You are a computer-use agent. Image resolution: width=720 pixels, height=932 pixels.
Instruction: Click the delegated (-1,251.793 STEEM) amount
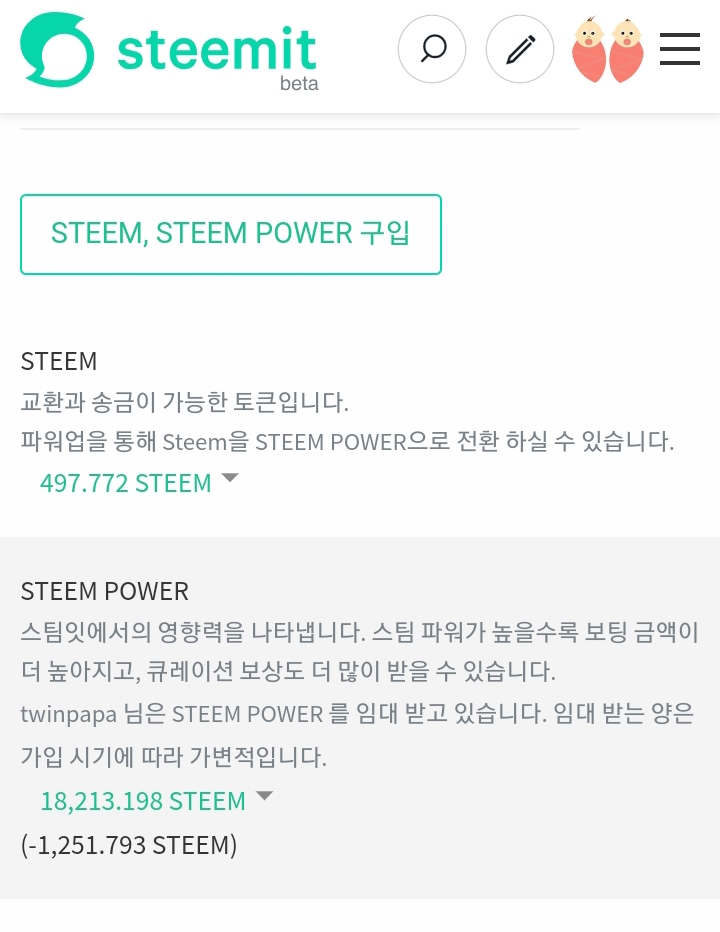[x=129, y=845]
